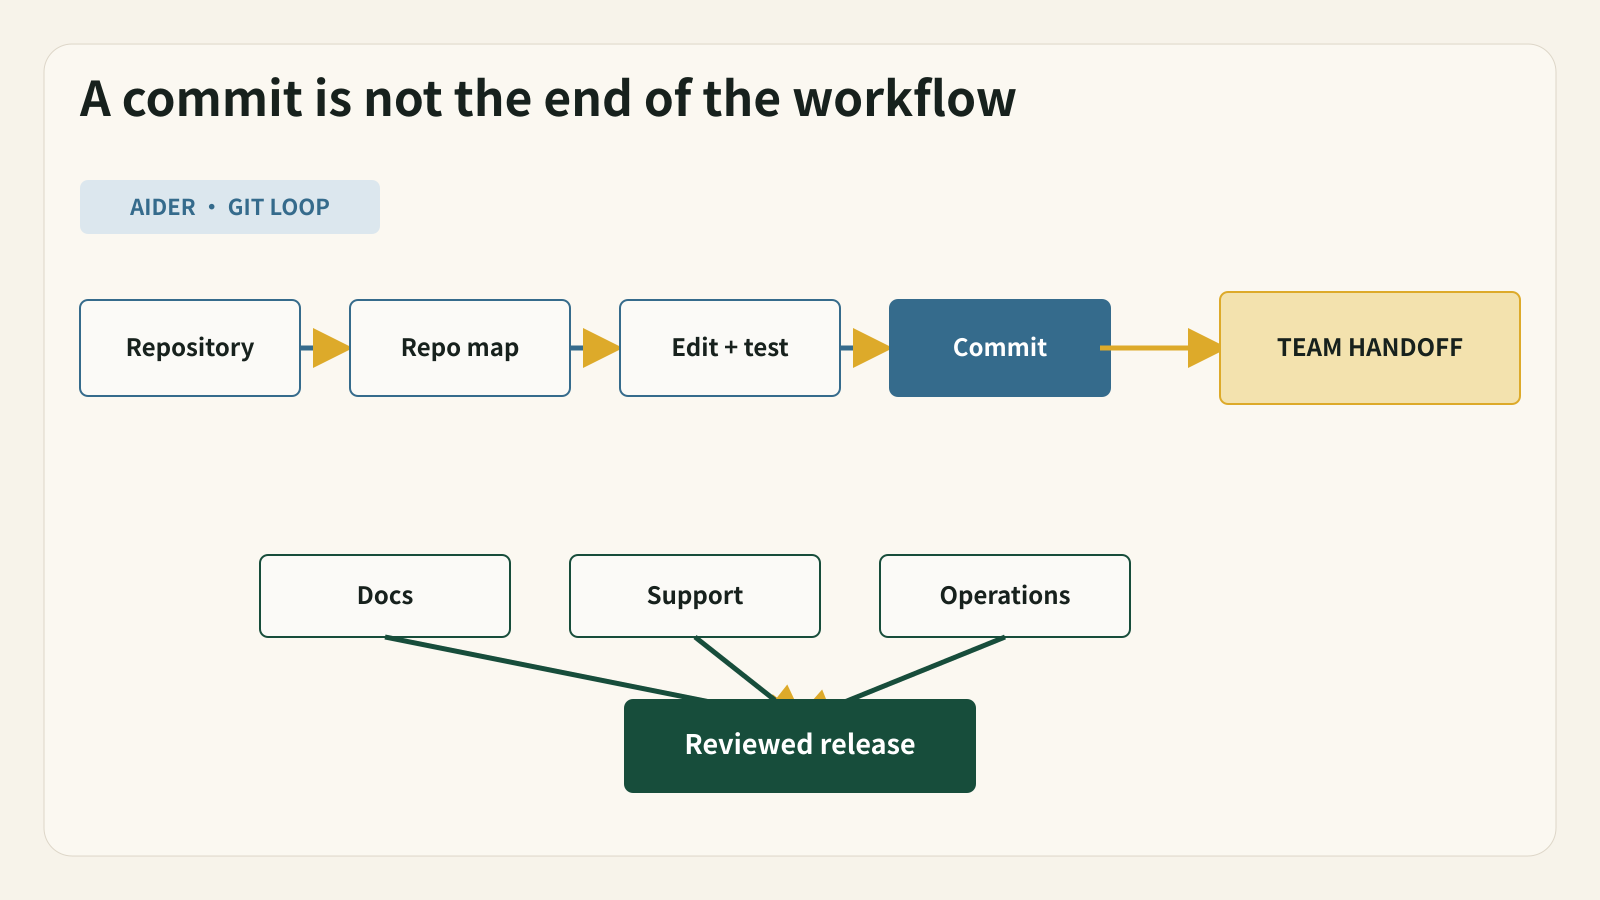The image size is (1600, 900).
Task: Select the TEAM HANDOFF box
Action: click(x=1370, y=348)
